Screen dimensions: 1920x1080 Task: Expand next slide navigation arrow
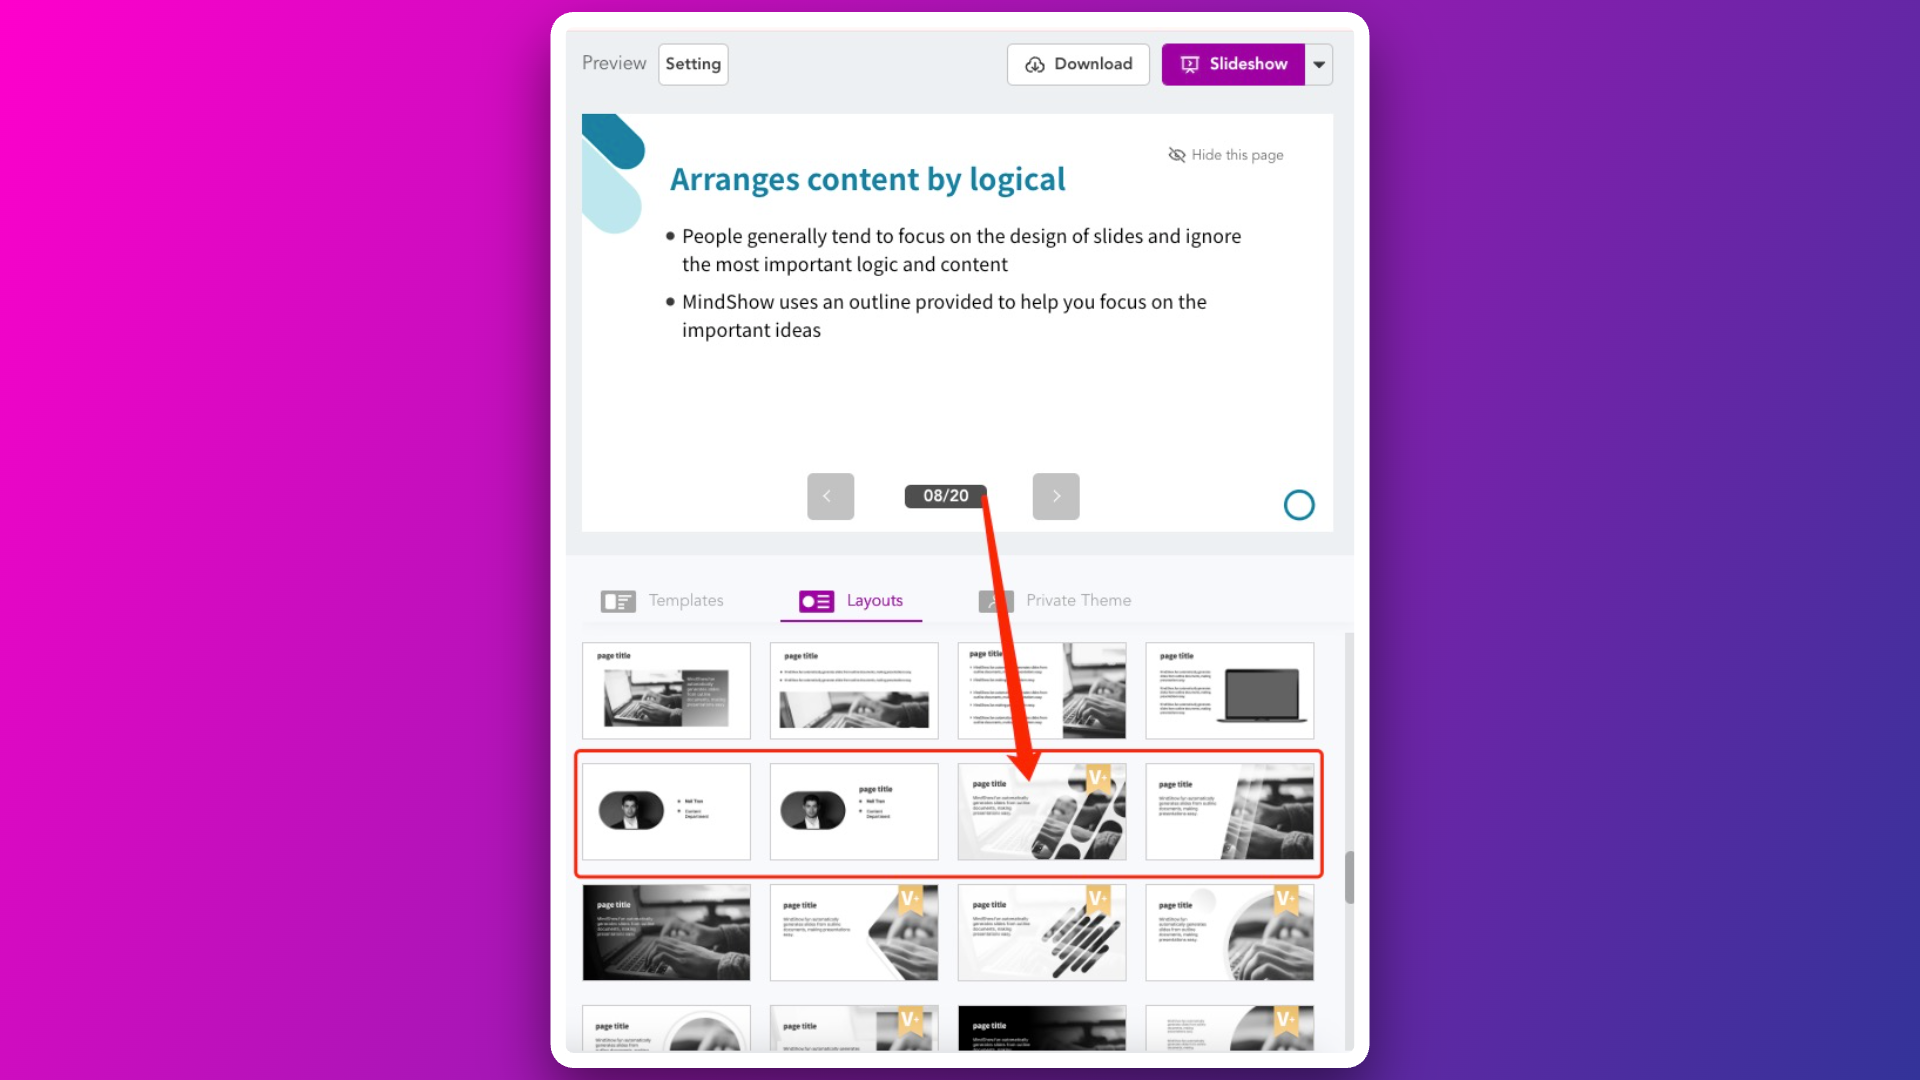click(1055, 496)
